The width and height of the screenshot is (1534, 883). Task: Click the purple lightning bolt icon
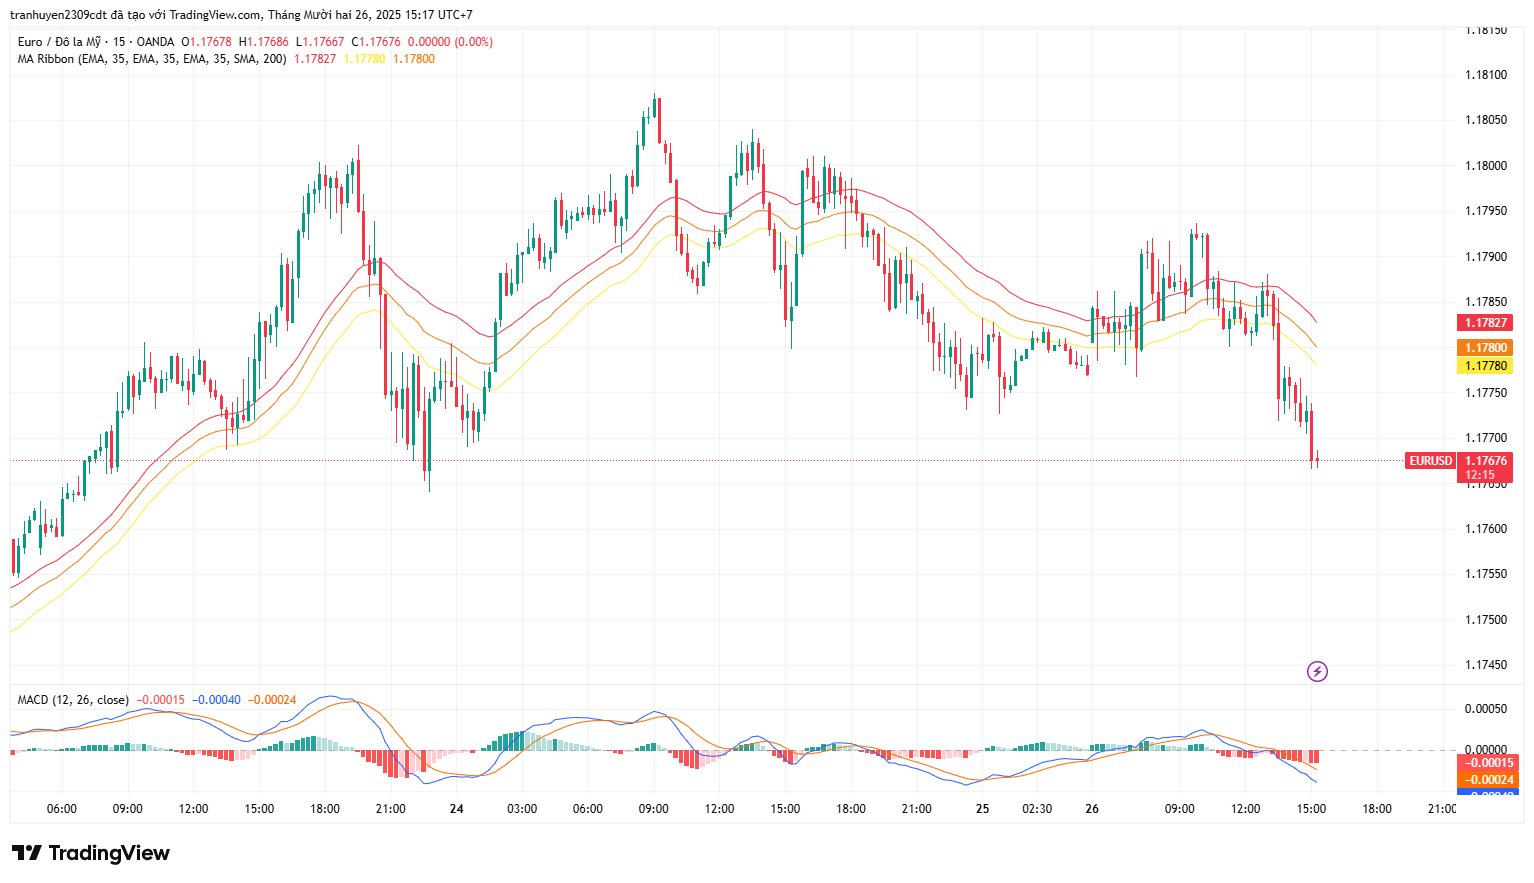[1317, 672]
